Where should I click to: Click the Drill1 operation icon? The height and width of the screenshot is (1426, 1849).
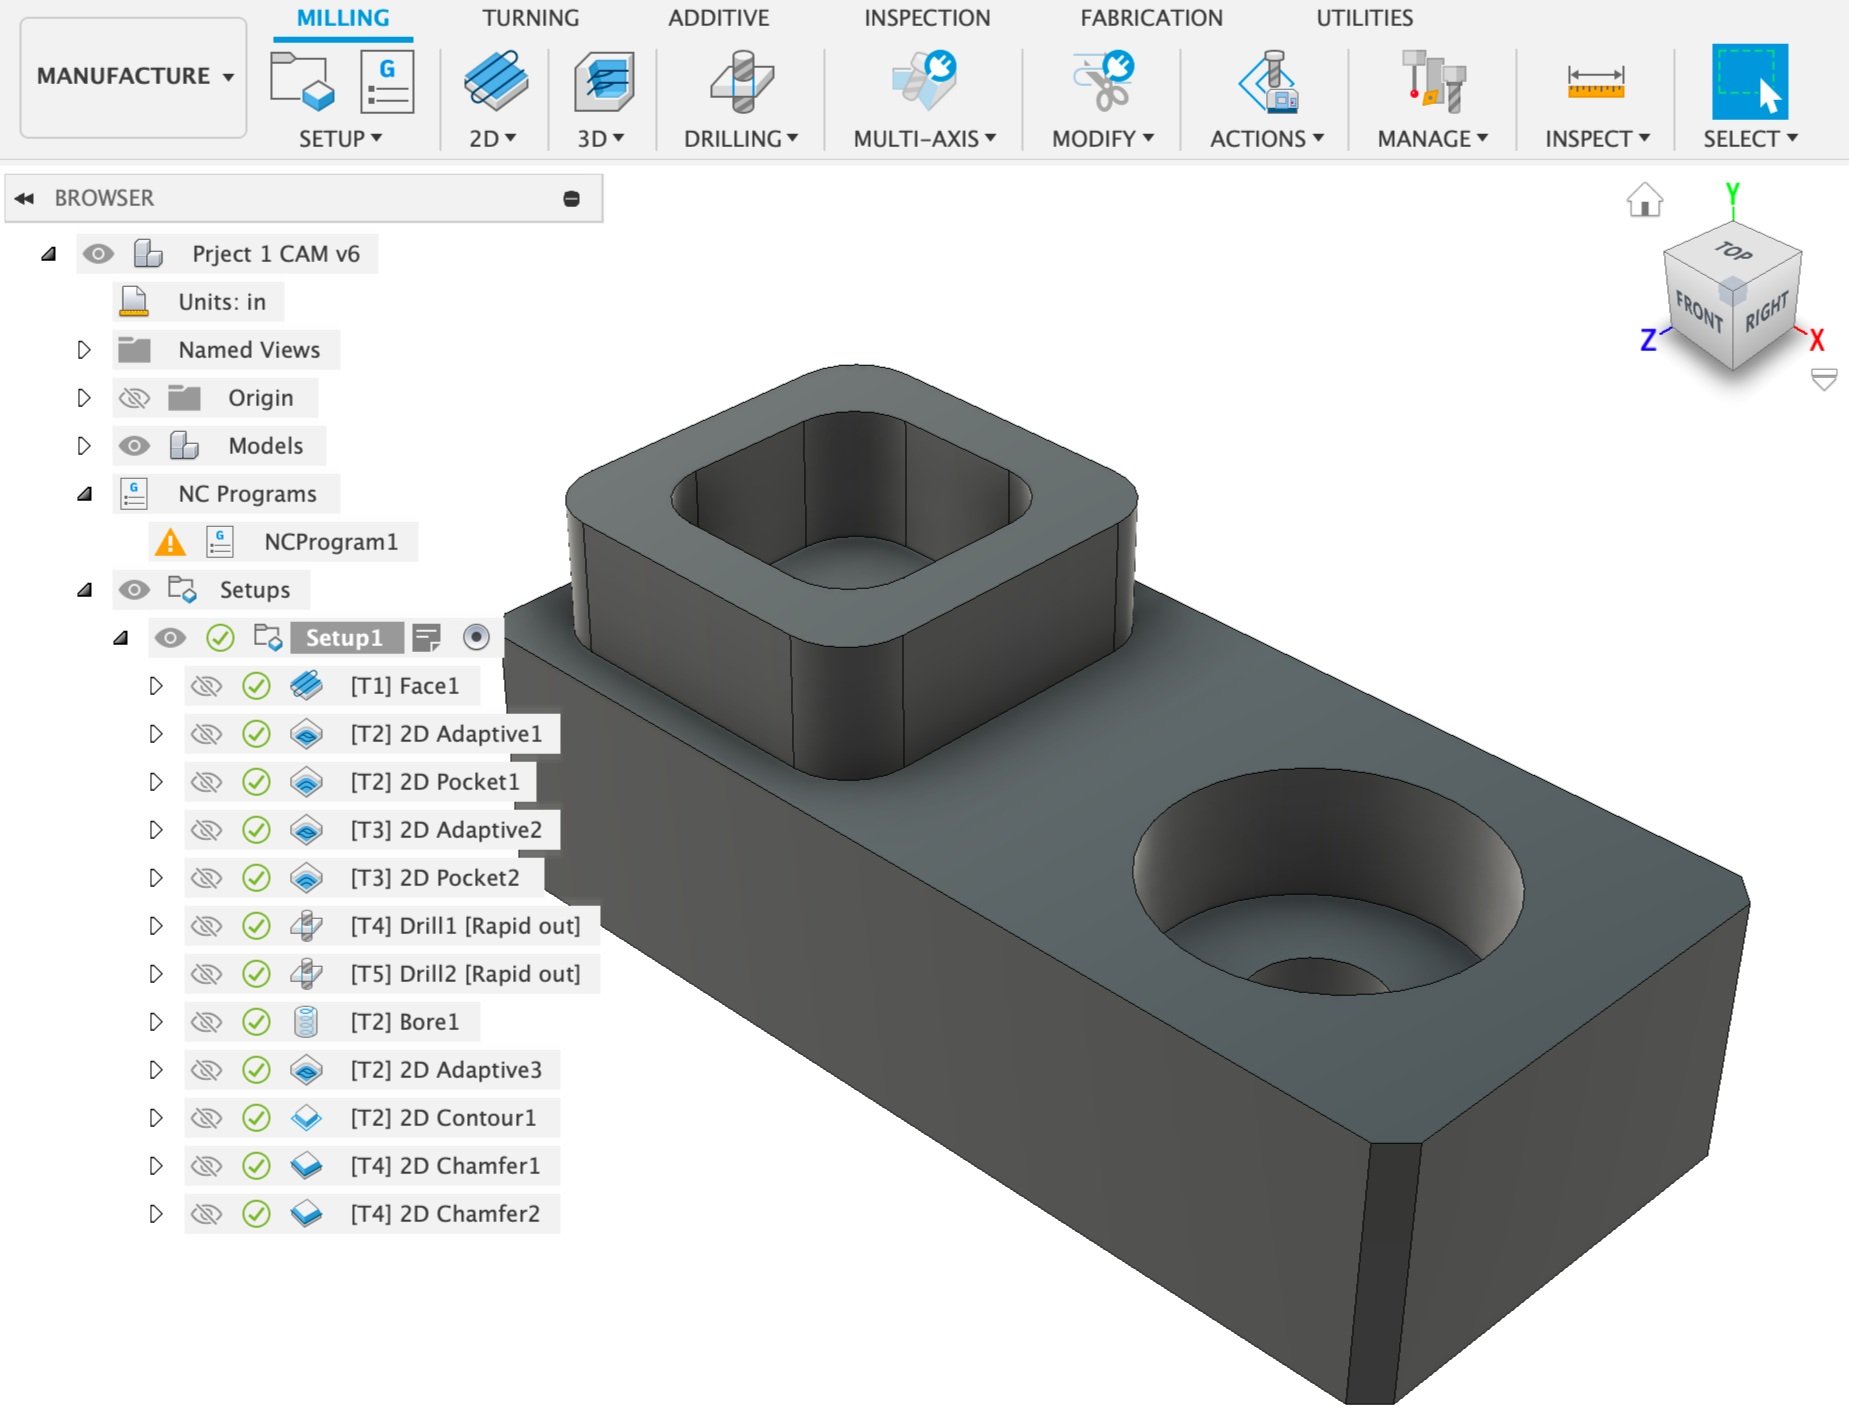(306, 926)
